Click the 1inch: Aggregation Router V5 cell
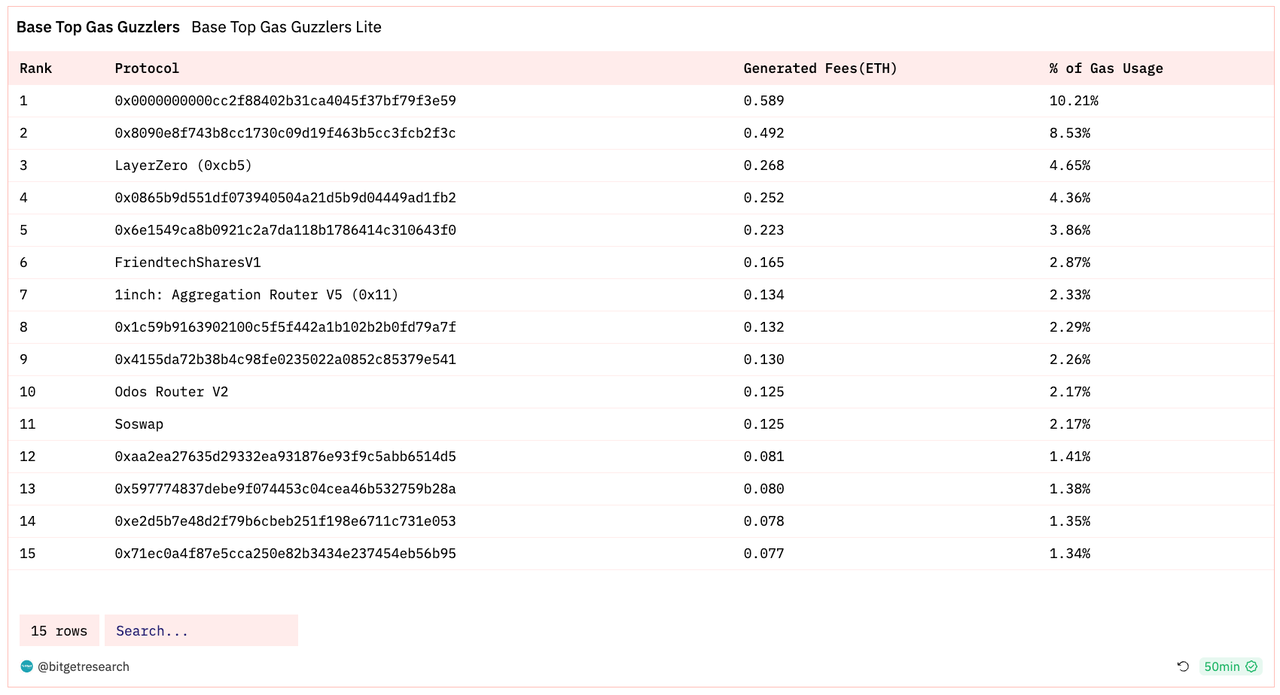The image size is (1280, 695). tap(256, 294)
